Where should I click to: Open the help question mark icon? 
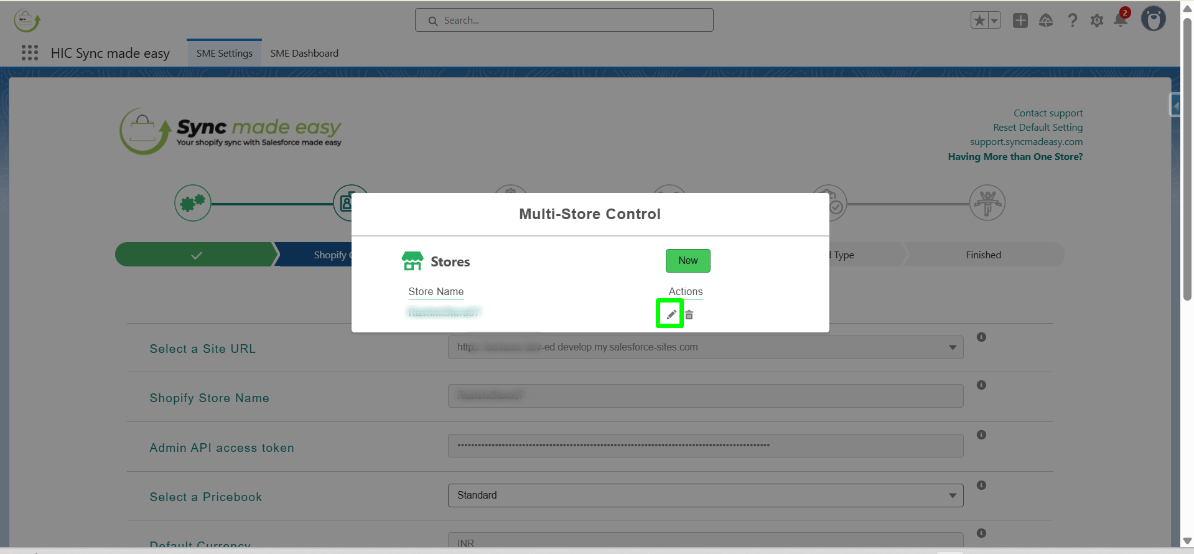pyautogui.click(x=1071, y=21)
